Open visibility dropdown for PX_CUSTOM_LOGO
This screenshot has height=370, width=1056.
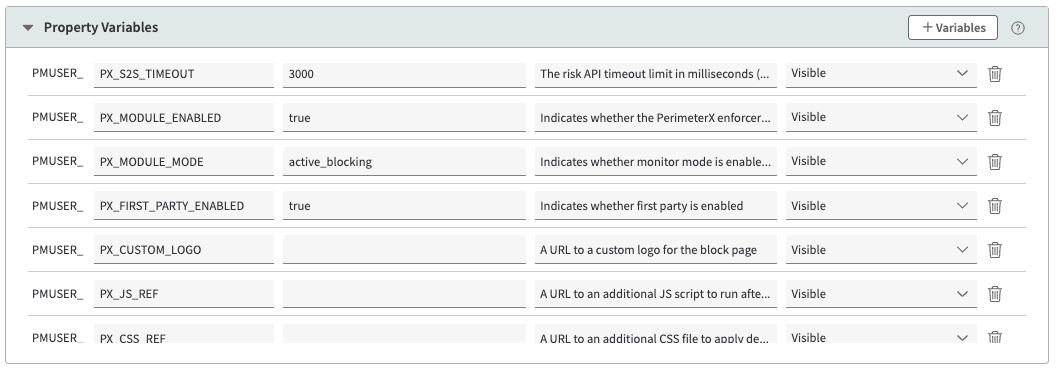(x=881, y=250)
